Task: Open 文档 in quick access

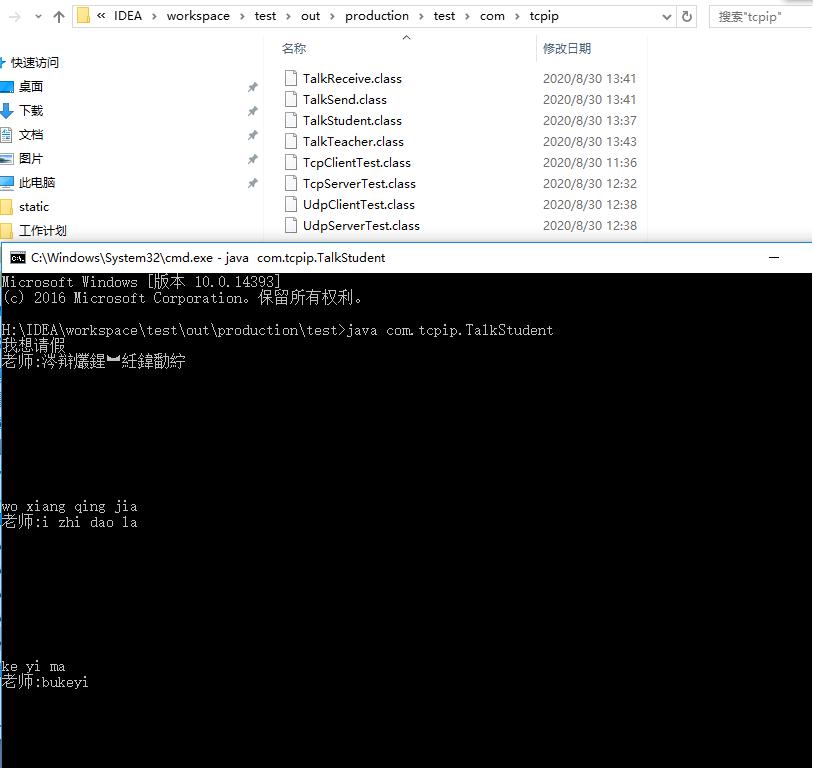Action: point(31,135)
